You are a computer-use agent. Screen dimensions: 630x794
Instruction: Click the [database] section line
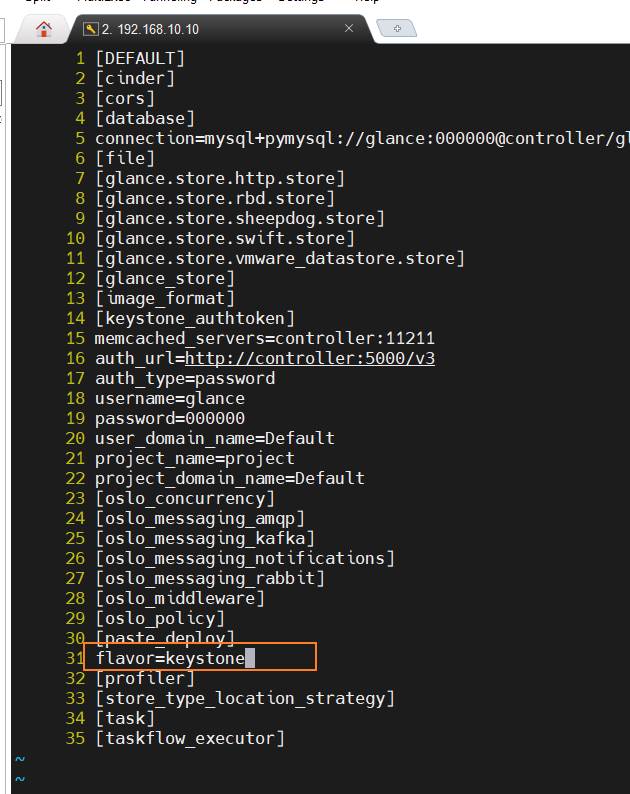click(x=145, y=118)
